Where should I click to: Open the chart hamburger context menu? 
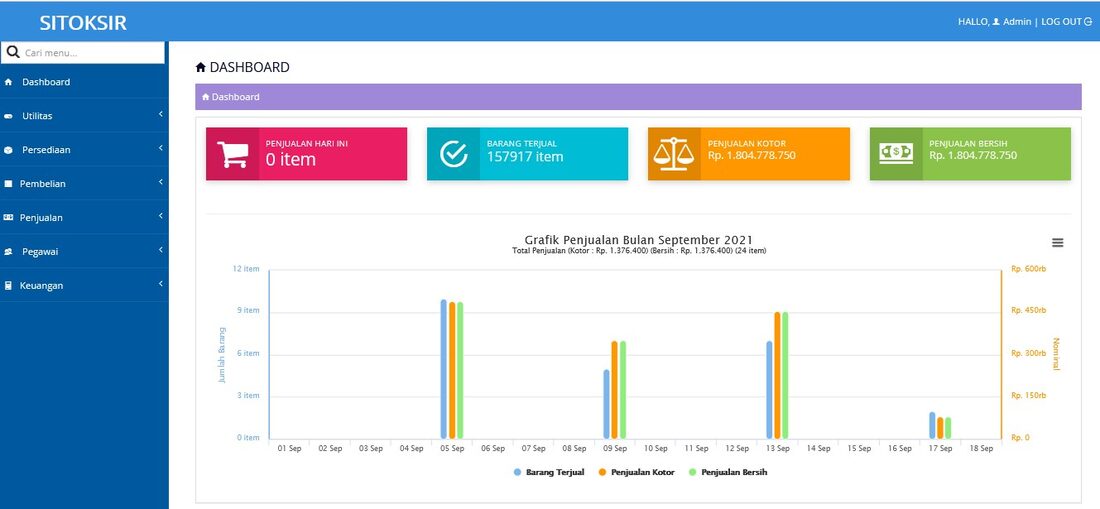tap(1058, 243)
